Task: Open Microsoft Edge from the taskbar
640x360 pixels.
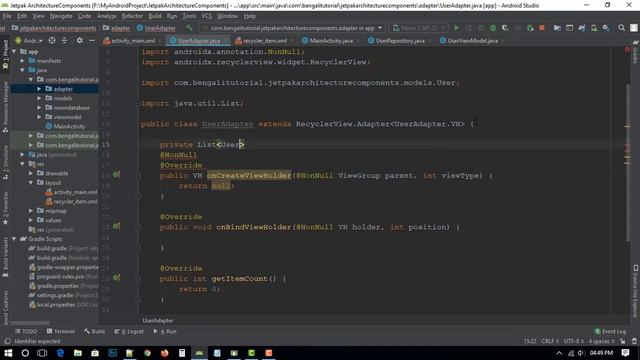Action: (x=60, y=353)
